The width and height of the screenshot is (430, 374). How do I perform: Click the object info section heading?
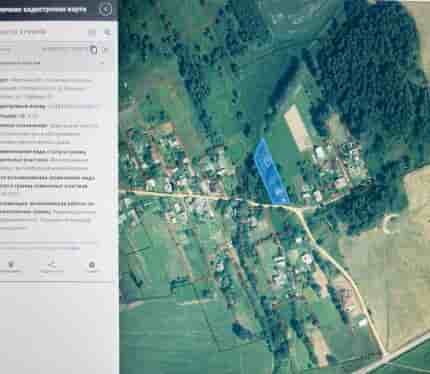[20, 63]
